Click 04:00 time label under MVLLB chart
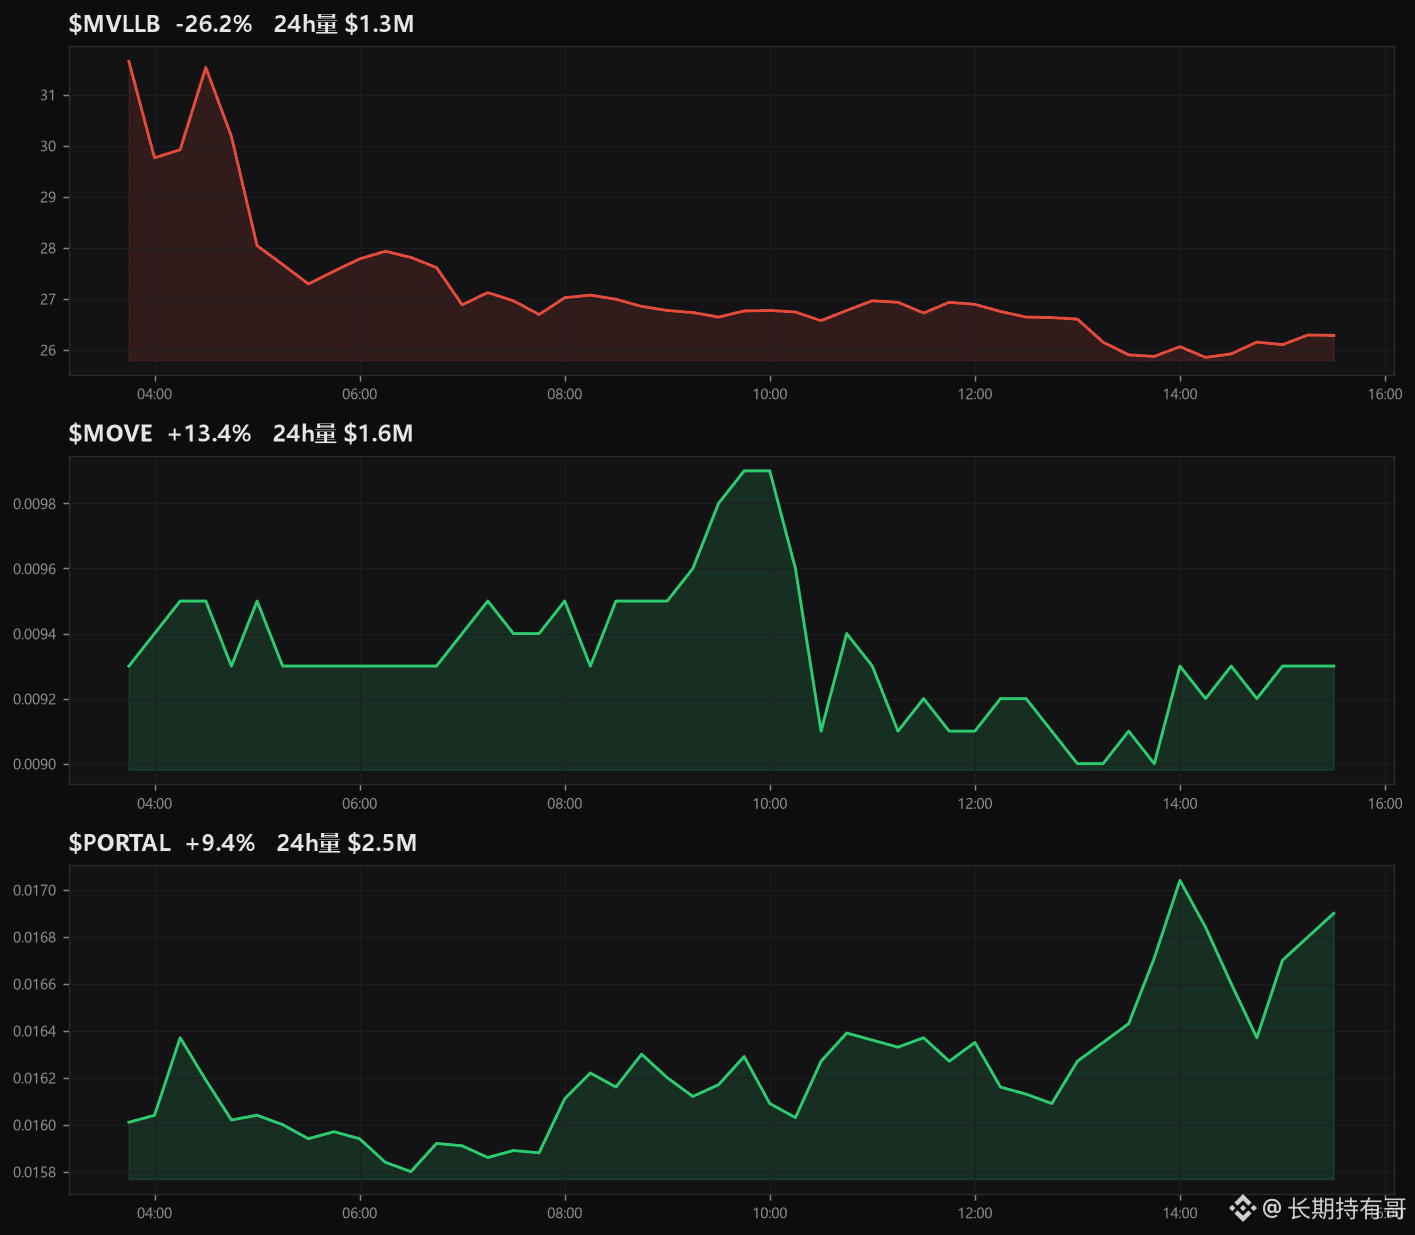This screenshot has width=1415, height=1235. pyautogui.click(x=154, y=394)
